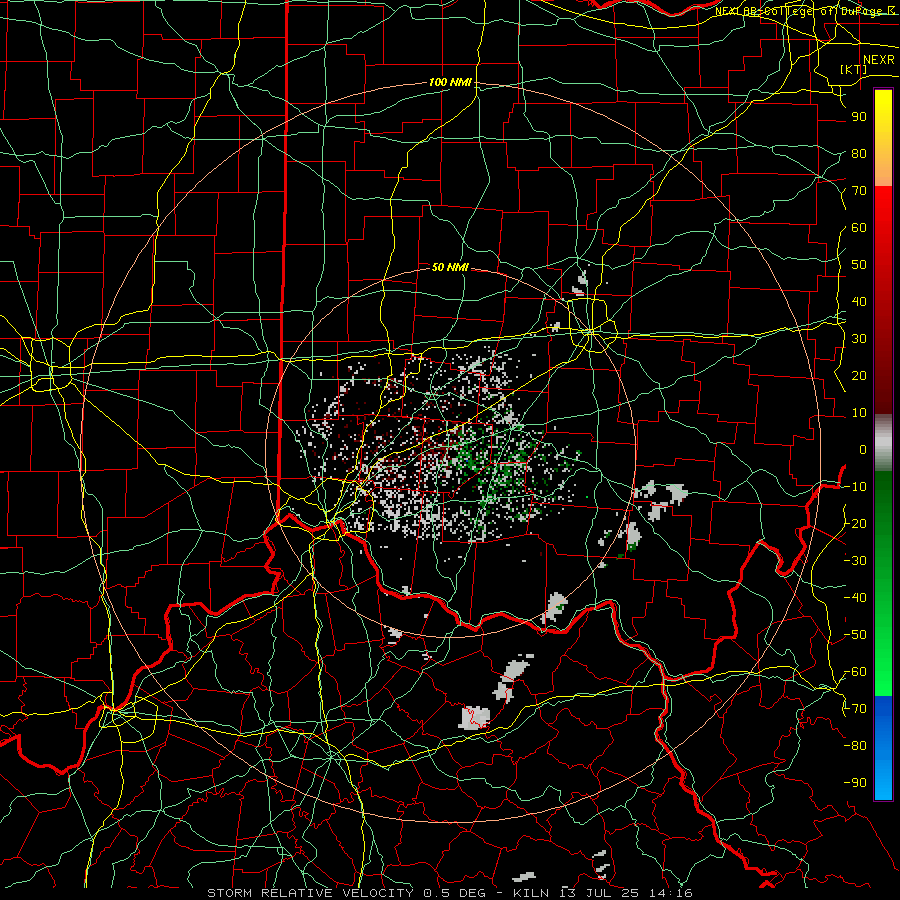Click the "-30" value on the velocity scale
The image size is (900, 900).
(855, 561)
